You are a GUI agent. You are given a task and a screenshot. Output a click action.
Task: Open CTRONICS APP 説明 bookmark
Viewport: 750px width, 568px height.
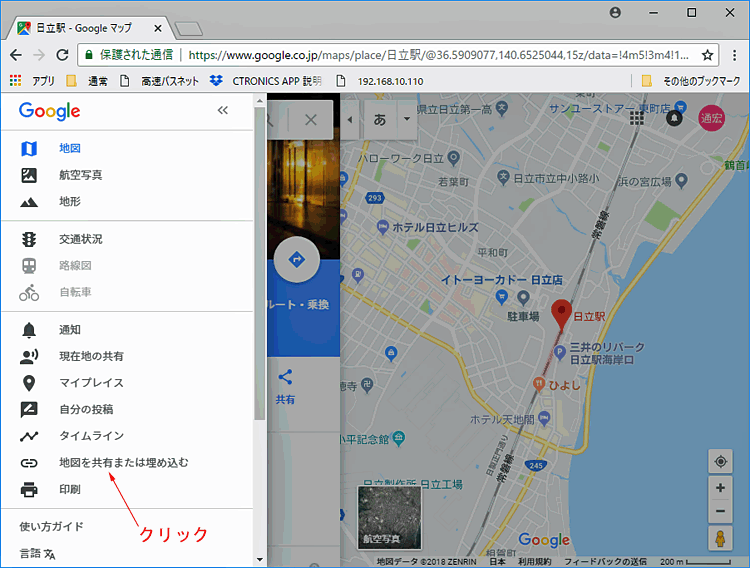tap(266, 81)
